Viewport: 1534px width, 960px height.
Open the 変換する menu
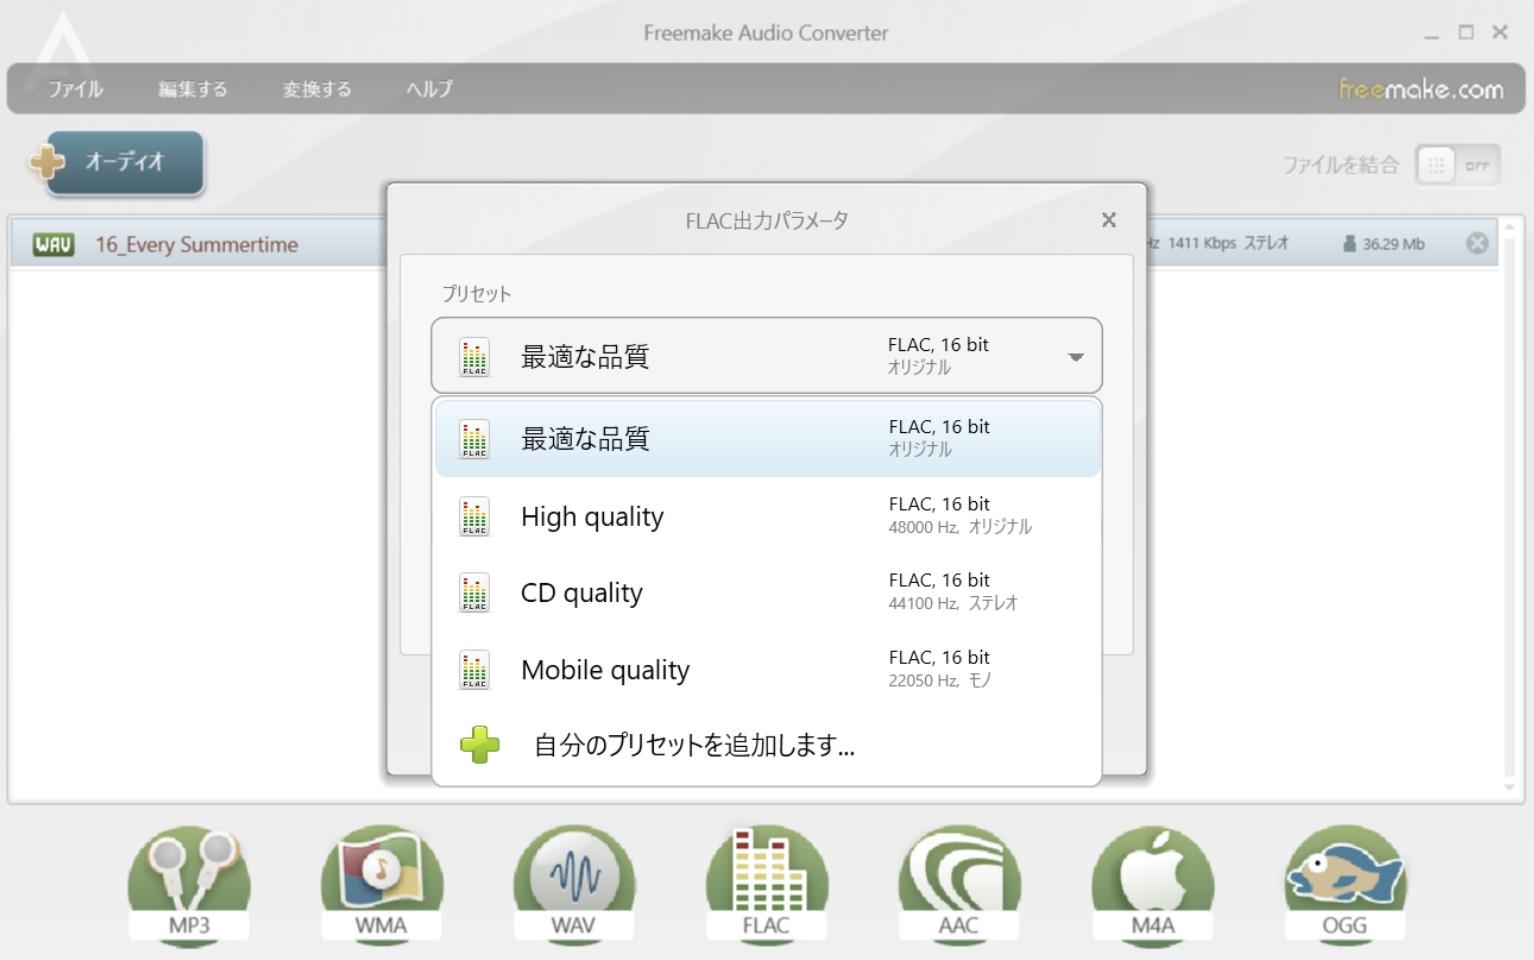click(315, 88)
